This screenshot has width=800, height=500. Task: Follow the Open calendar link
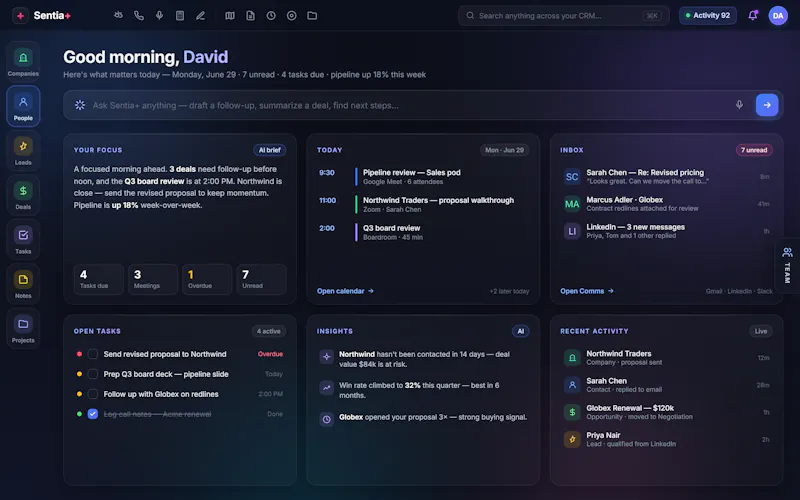(345, 291)
